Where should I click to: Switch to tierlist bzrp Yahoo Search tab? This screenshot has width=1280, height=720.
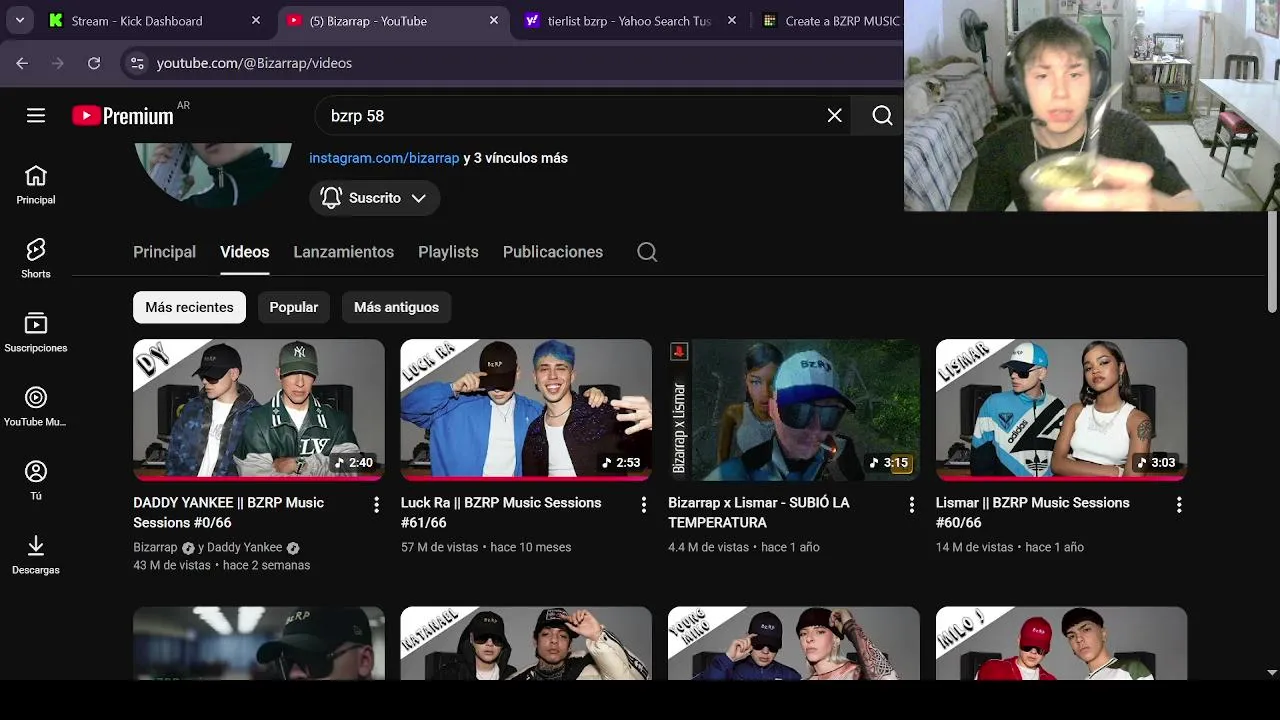coord(629,20)
